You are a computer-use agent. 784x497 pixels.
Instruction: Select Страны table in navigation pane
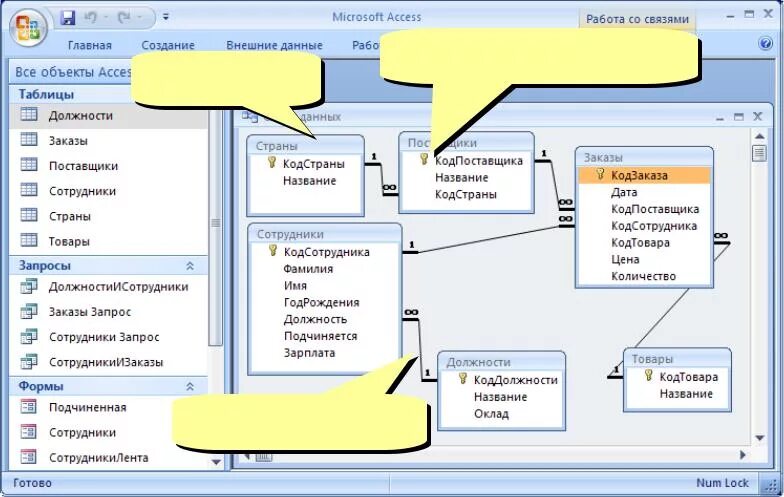pyautogui.click(x=70, y=216)
